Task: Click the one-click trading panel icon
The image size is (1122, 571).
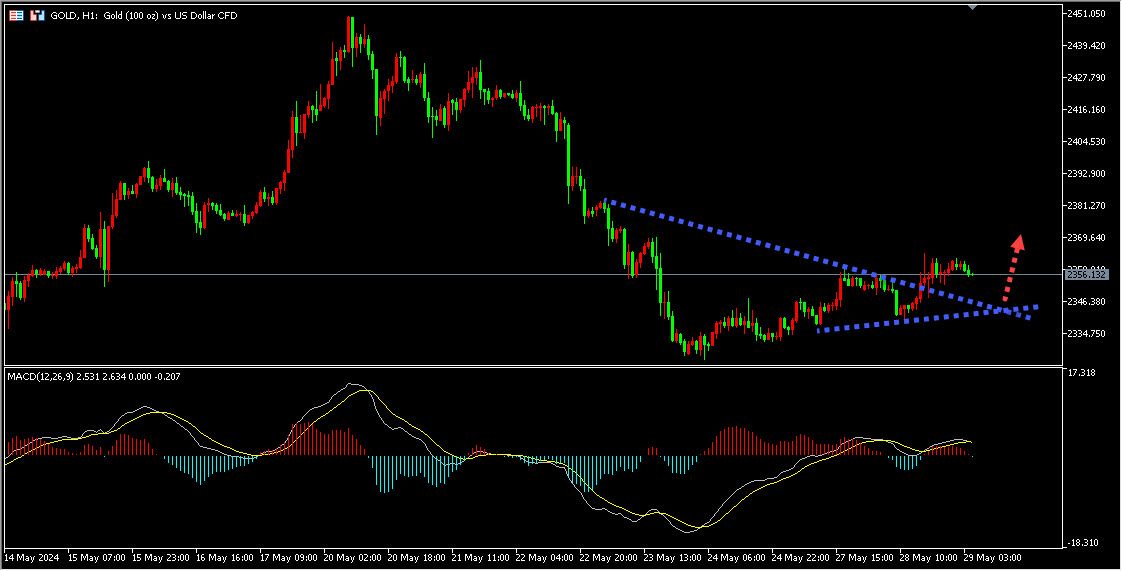Action: 37,16
